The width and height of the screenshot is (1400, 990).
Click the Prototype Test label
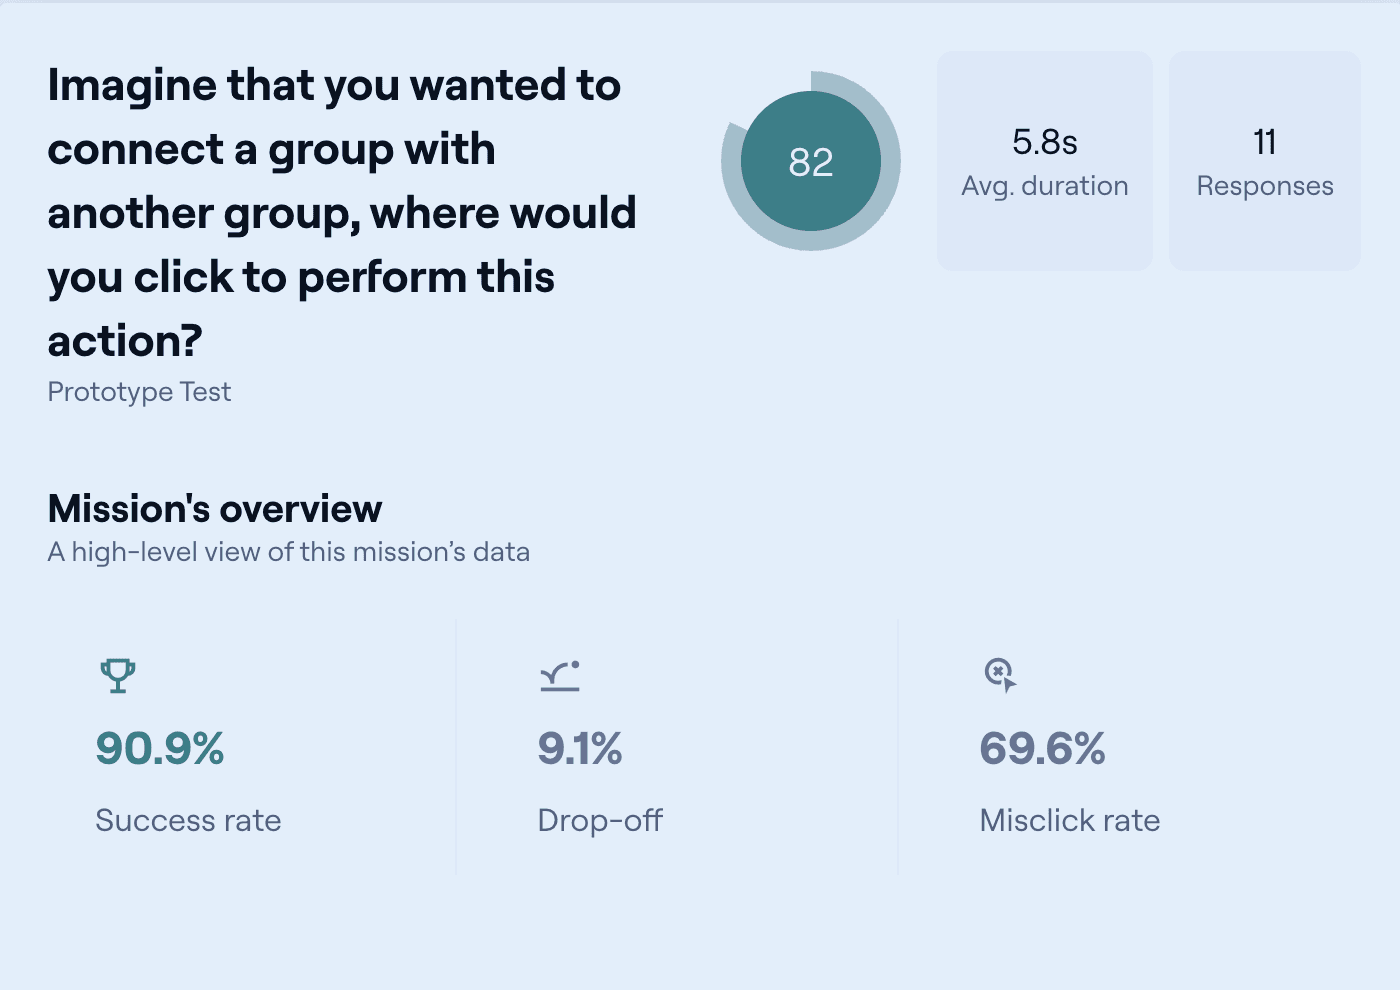139,392
